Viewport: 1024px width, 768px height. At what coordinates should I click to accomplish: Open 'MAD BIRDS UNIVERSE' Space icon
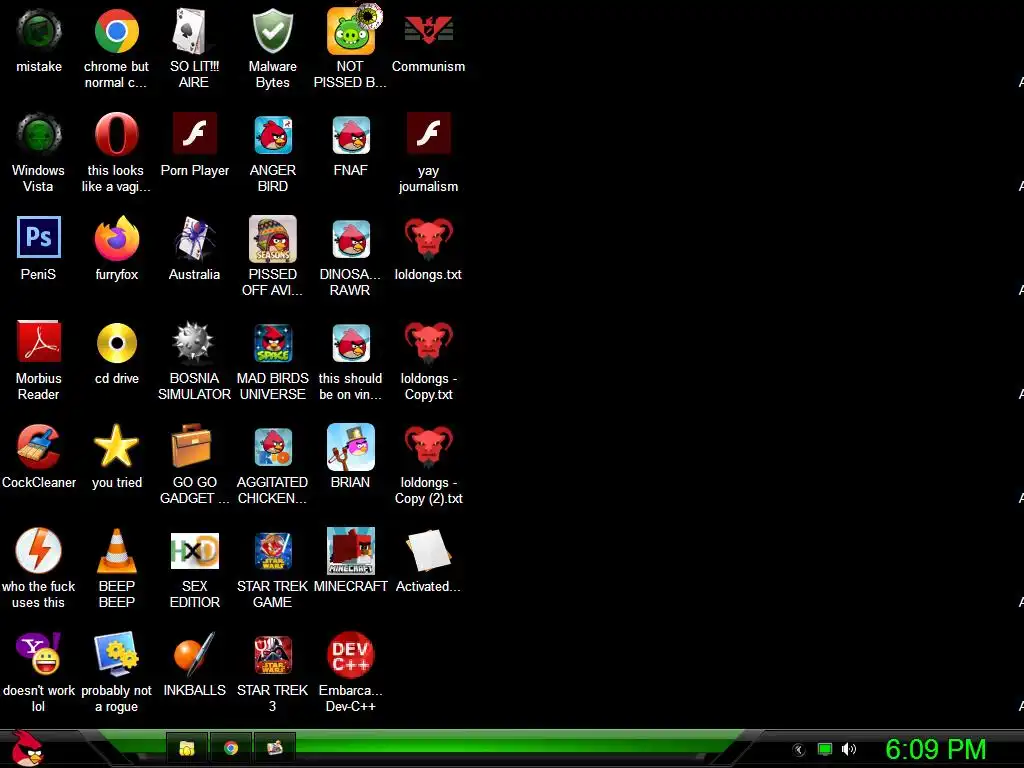(x=272, y=342)
